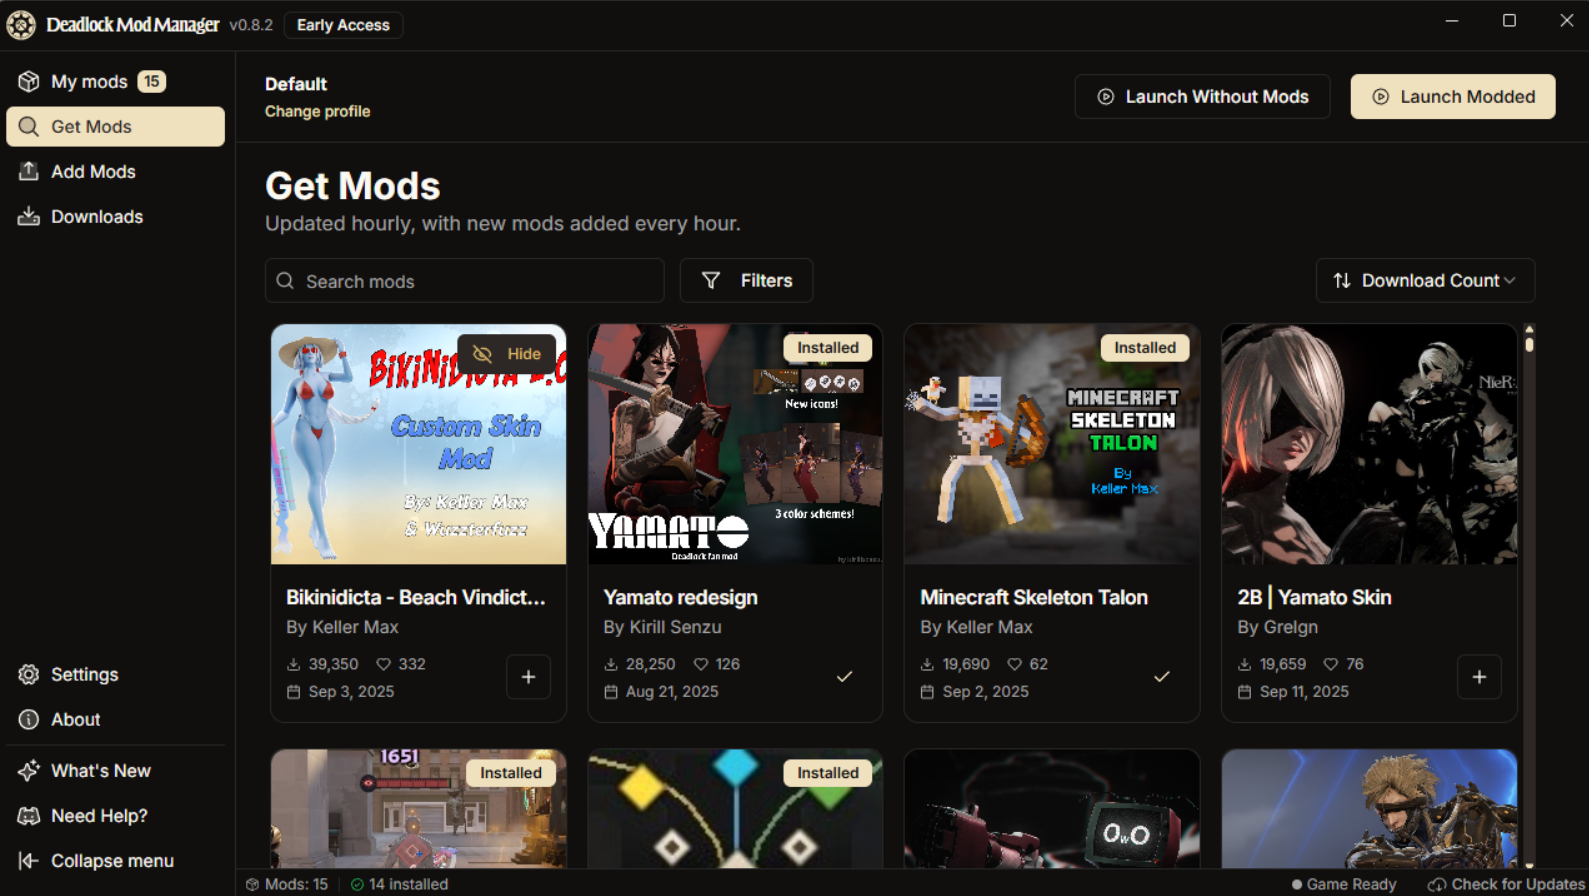
Task: Click the Installed badge on the 1651 gameplay card
Action: 510,773
